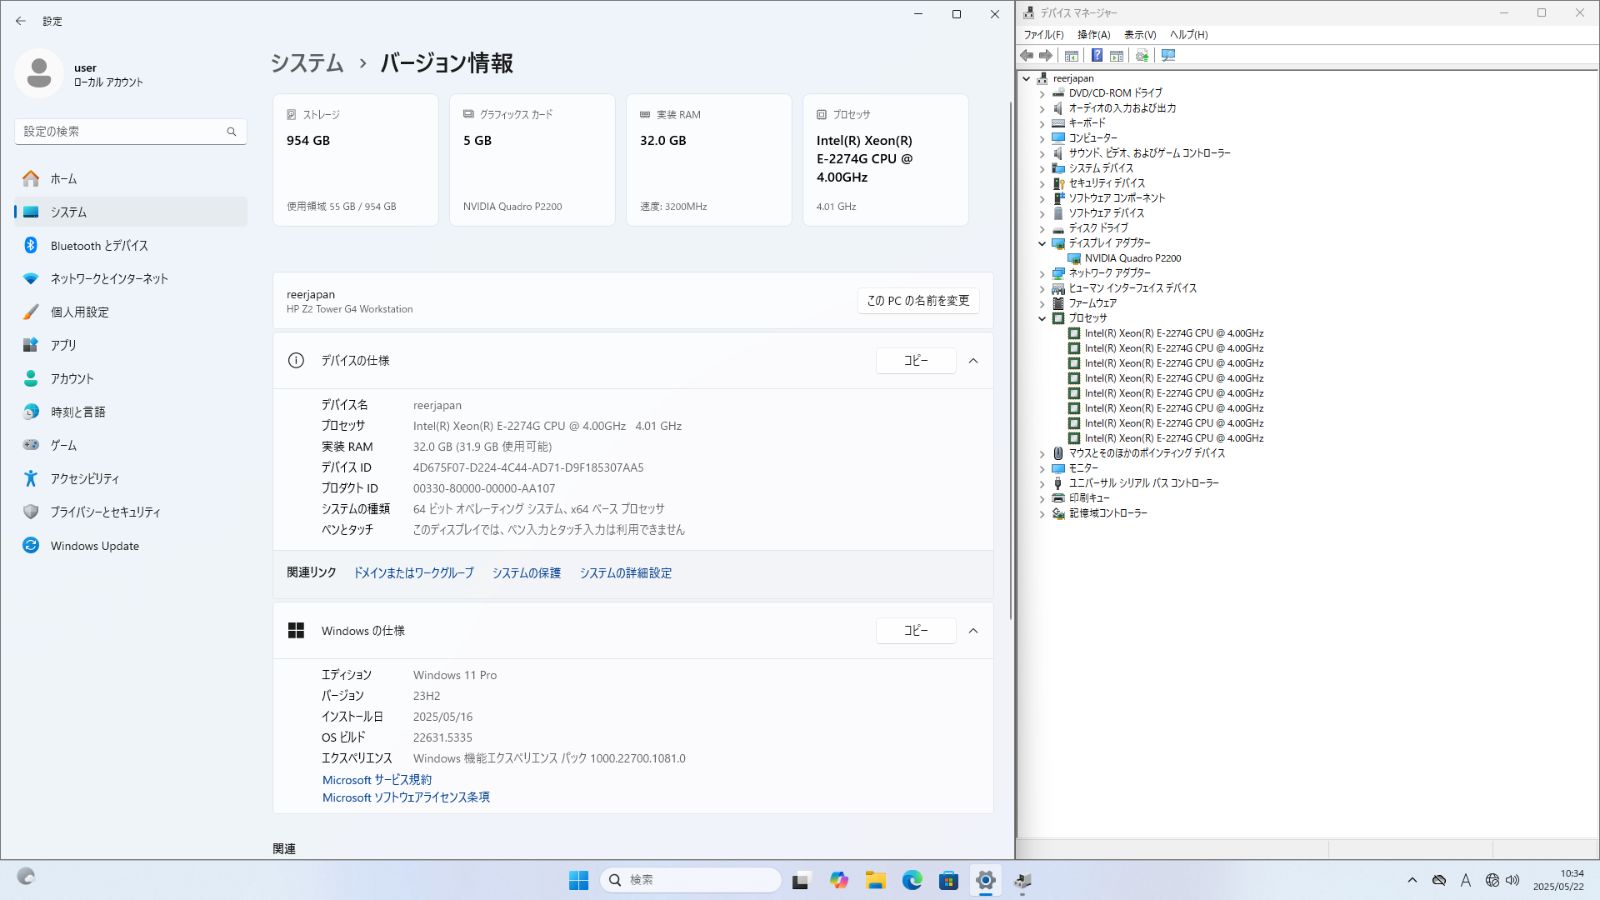Image resolution: width=1600 pixels, height=900 pixels.
Task: Open the 表示(V) menu in Device Manager
Action: pos(1140,35)
